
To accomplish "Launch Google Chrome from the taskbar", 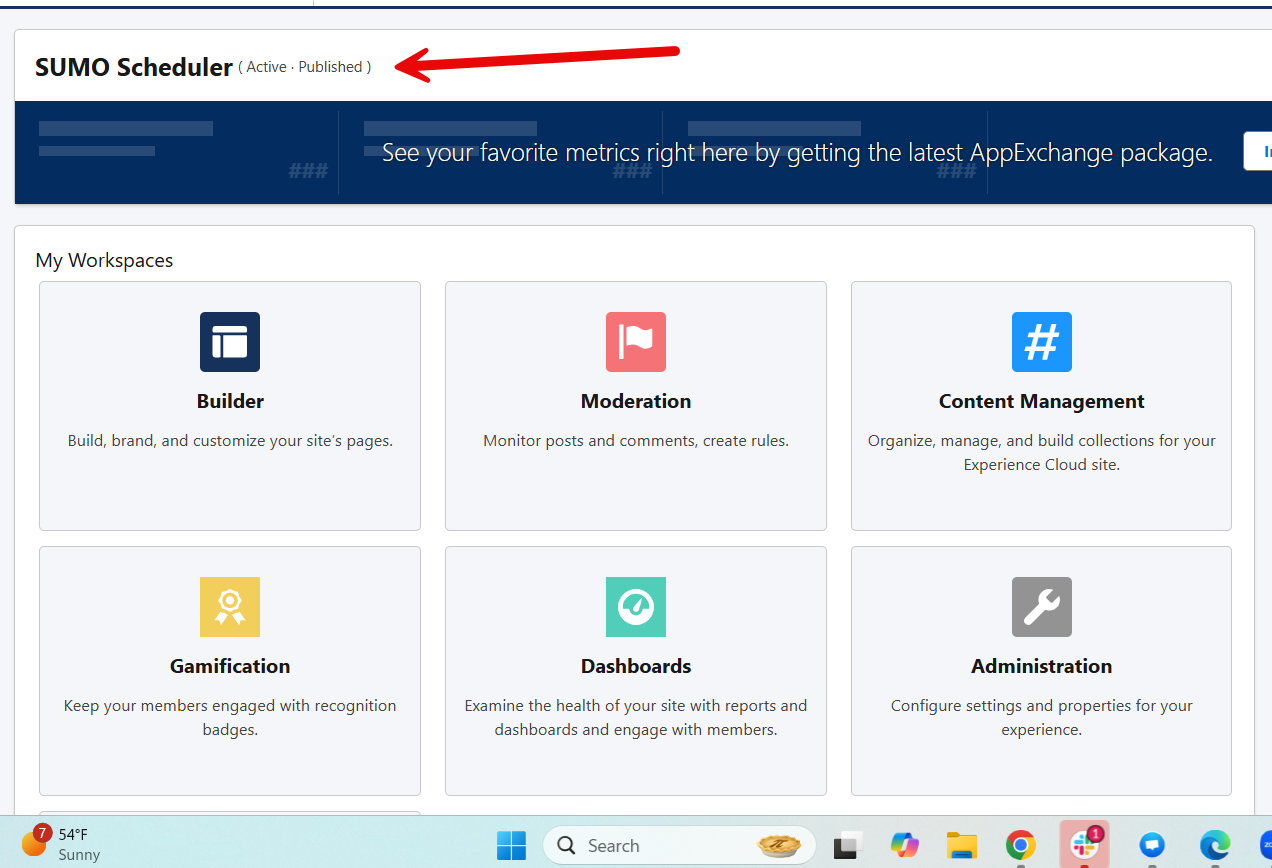I will (1020, 845).
